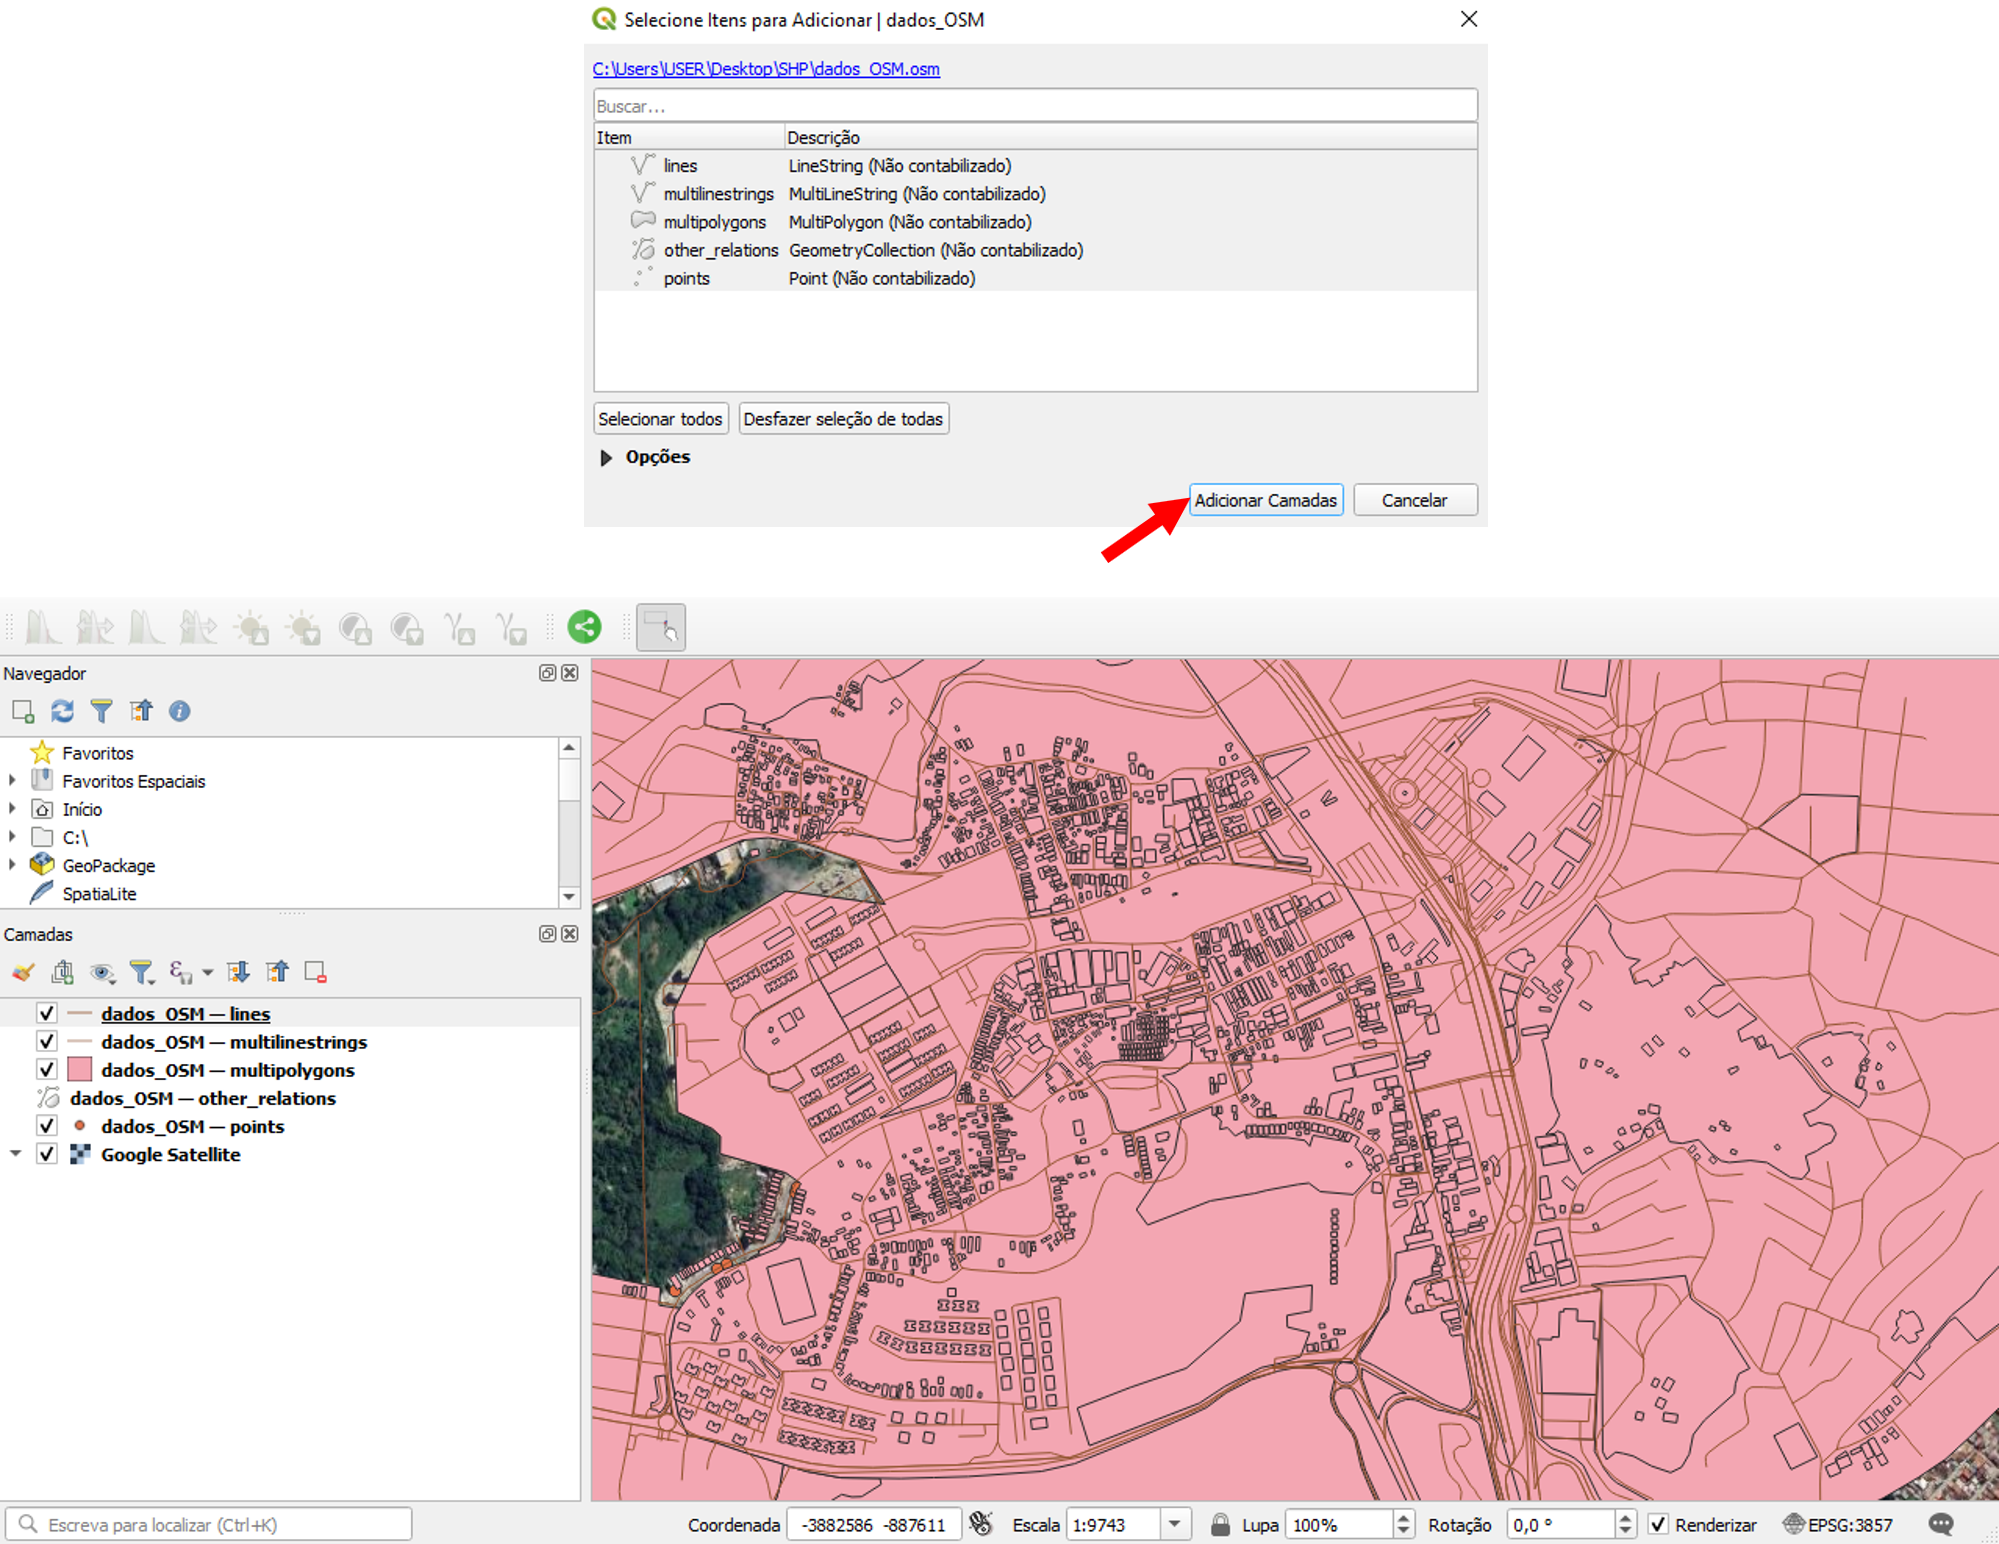
Task: Click the blue info icon in Navegador
Action: click(180, 711)
